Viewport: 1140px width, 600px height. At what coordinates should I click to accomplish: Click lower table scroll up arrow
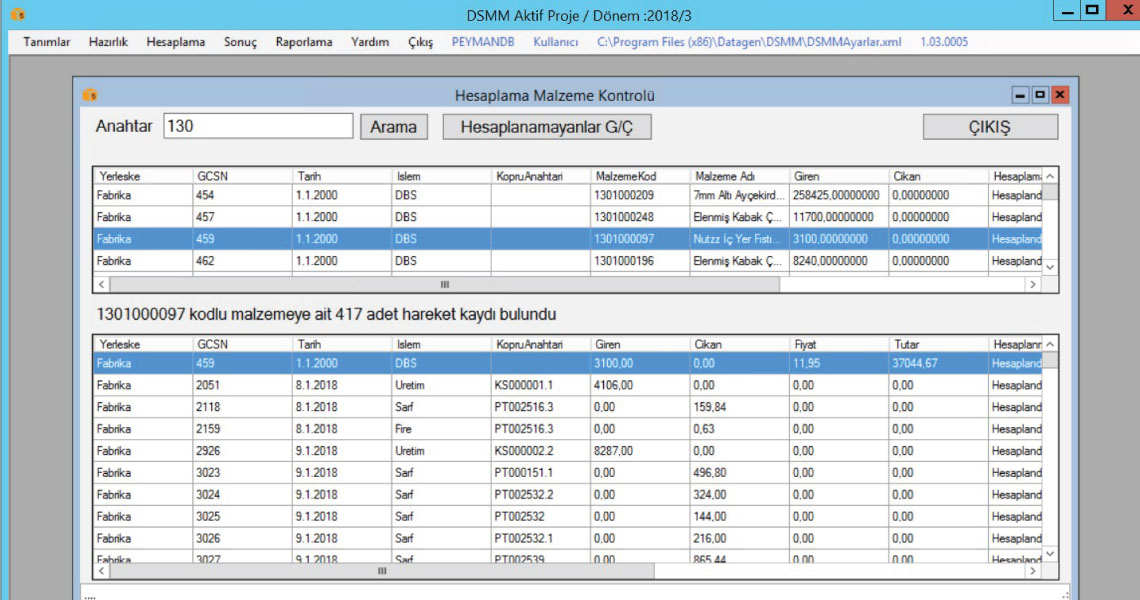1050,345
